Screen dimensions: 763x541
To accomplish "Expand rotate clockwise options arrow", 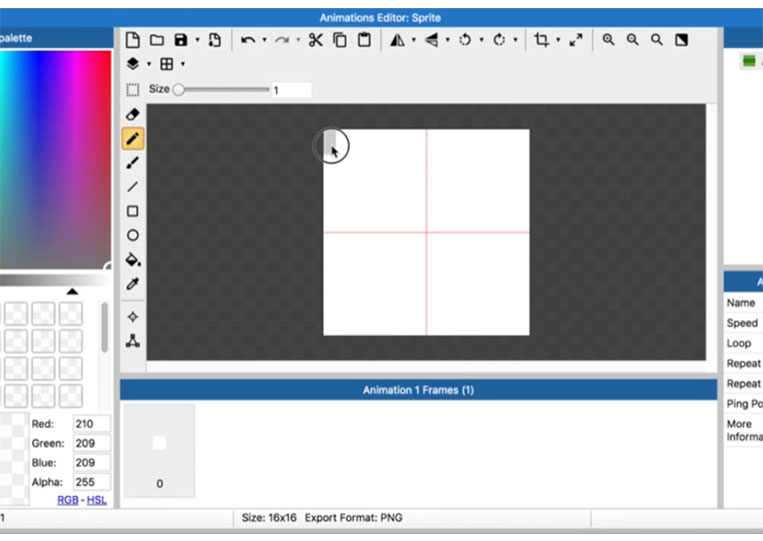I will pos(515,40).
